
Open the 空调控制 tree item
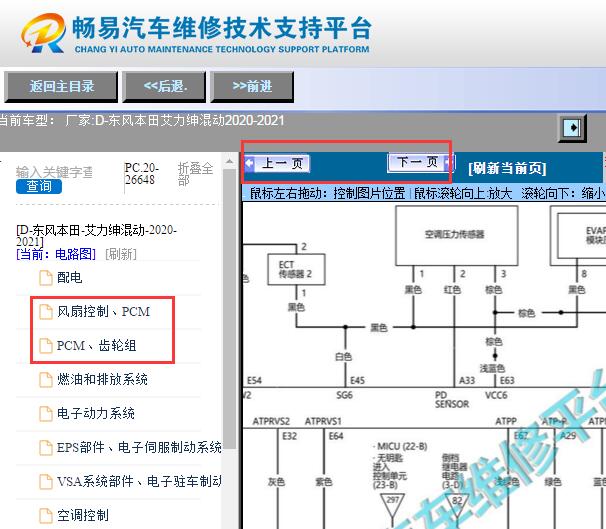83,515
